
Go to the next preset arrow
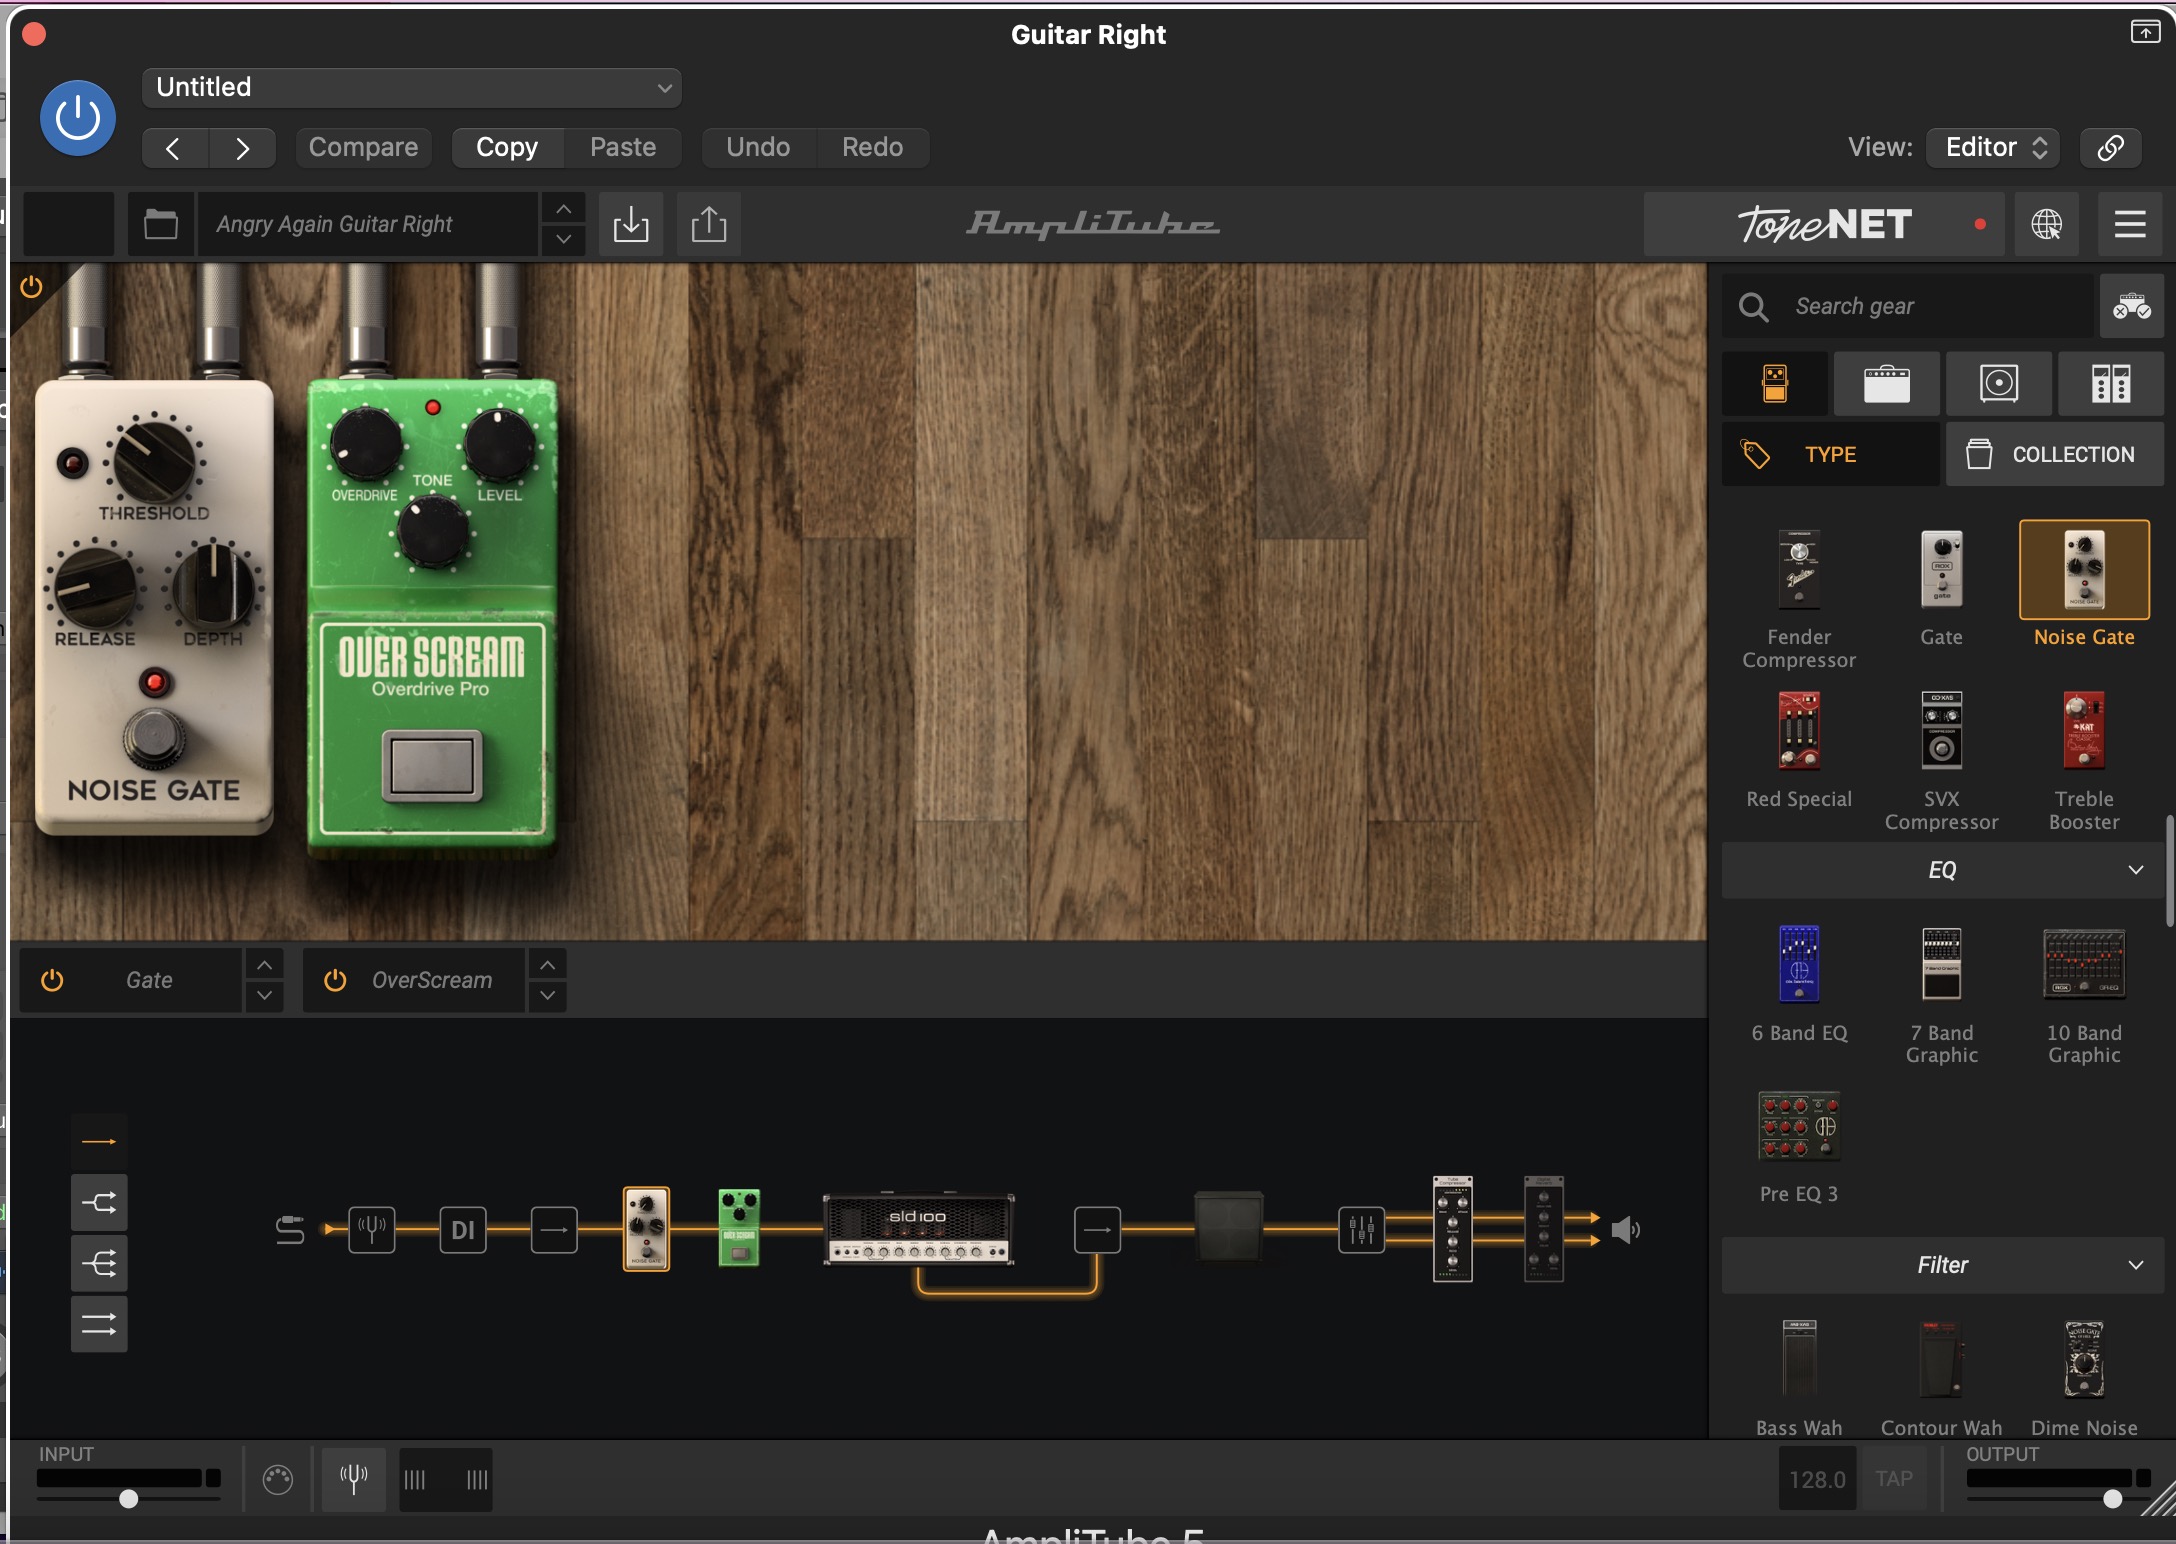coord(243,148)
